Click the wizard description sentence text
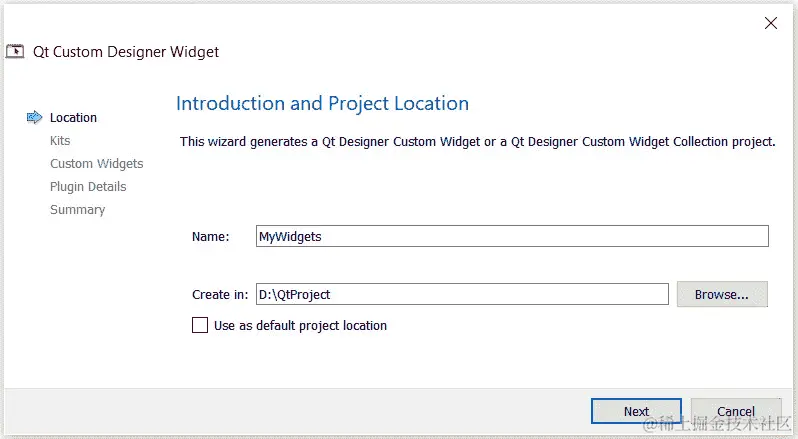Screen dimensions: 798x439 click(x=477, y=141)
